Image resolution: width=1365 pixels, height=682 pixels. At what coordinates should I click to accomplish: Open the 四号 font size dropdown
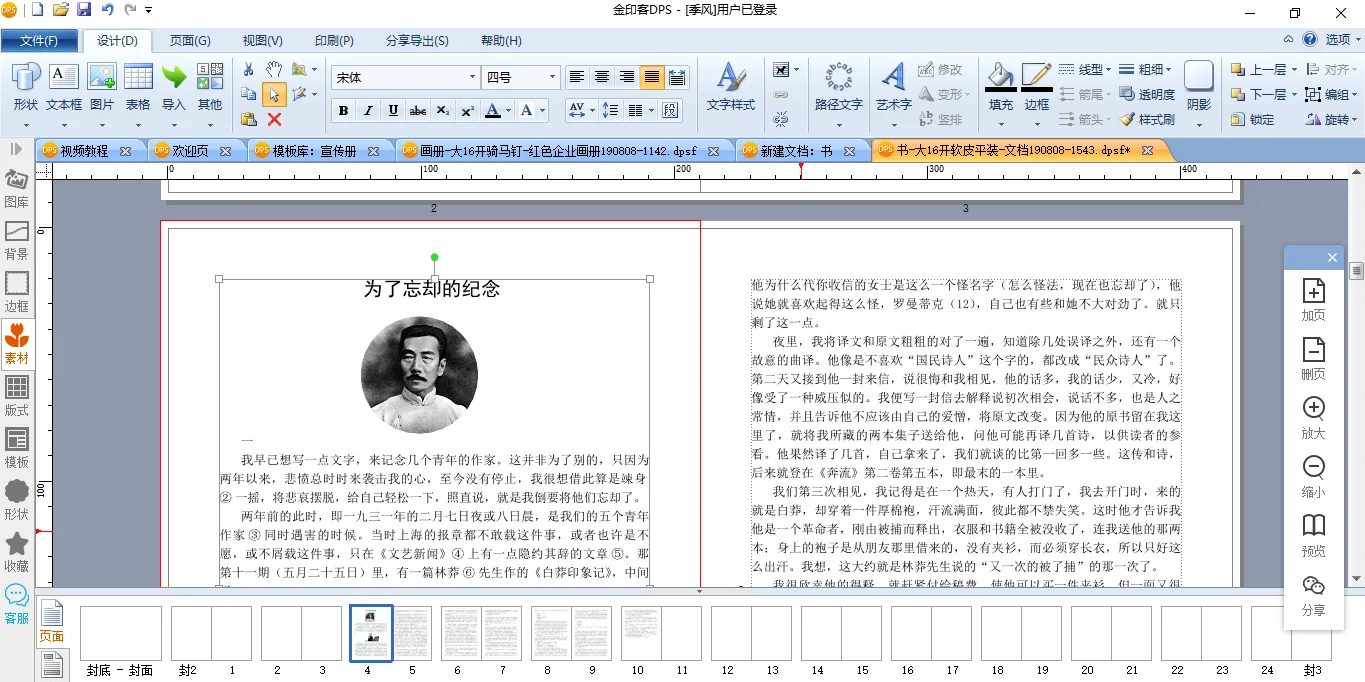point(552,77)
